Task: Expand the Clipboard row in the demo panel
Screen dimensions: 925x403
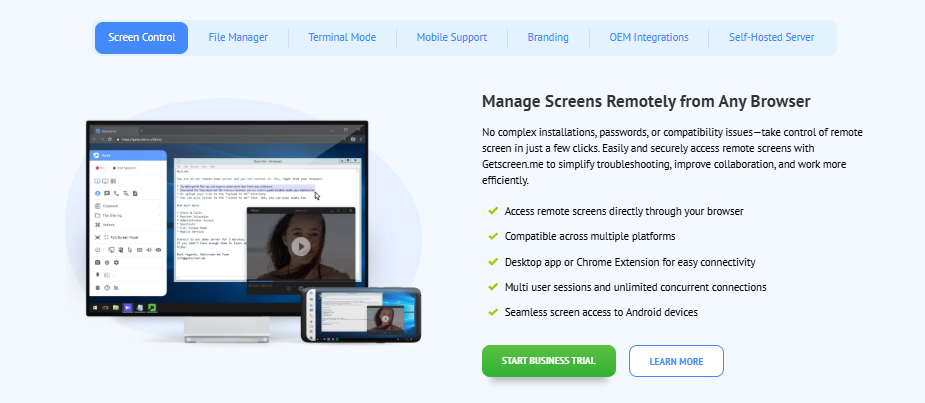Action: coord(127,206)
